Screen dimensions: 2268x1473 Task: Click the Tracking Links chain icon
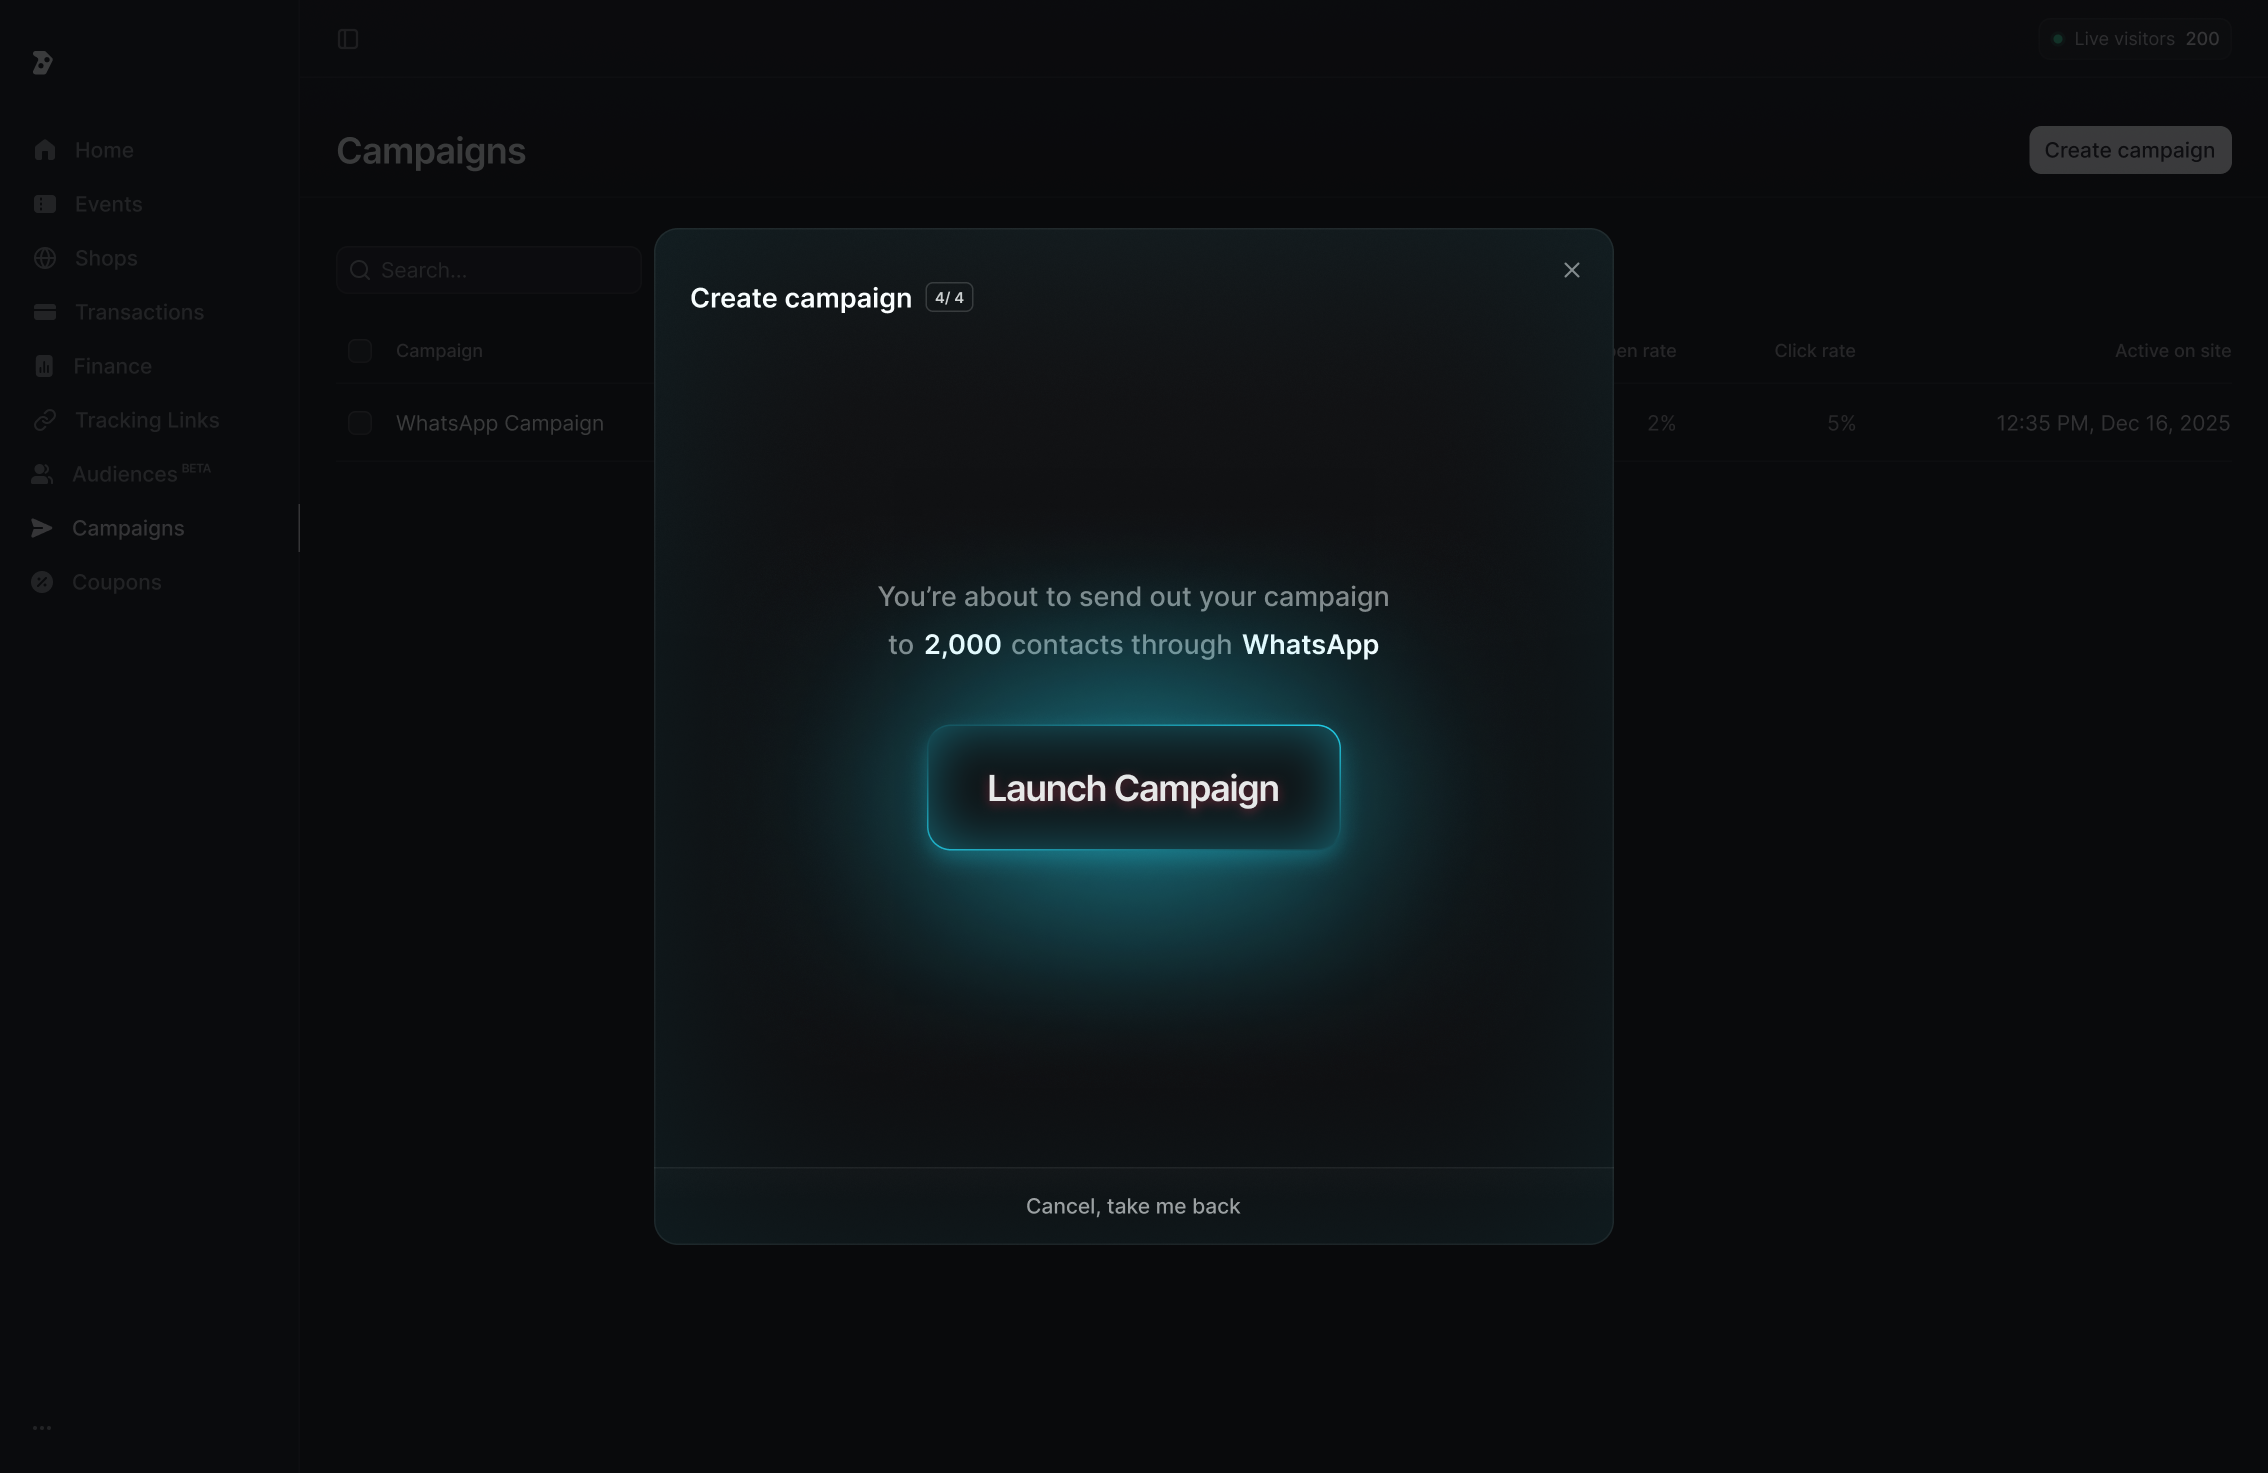(44, 420)
